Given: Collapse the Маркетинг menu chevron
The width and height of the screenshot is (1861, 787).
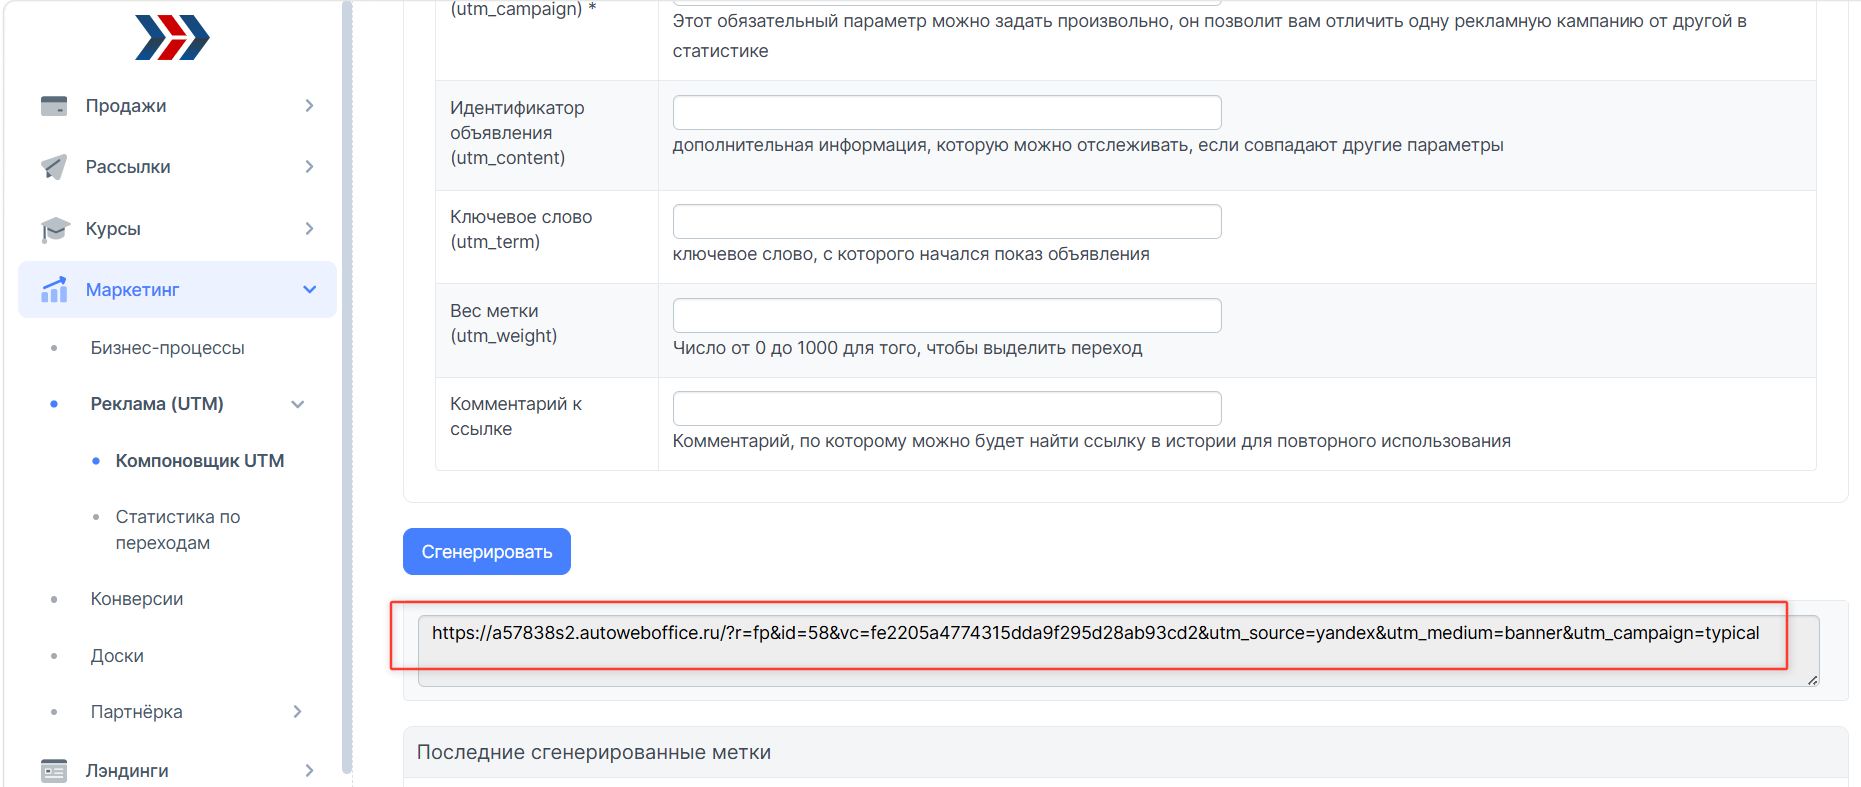Looking at the screenshot, I should click(309, 290).
